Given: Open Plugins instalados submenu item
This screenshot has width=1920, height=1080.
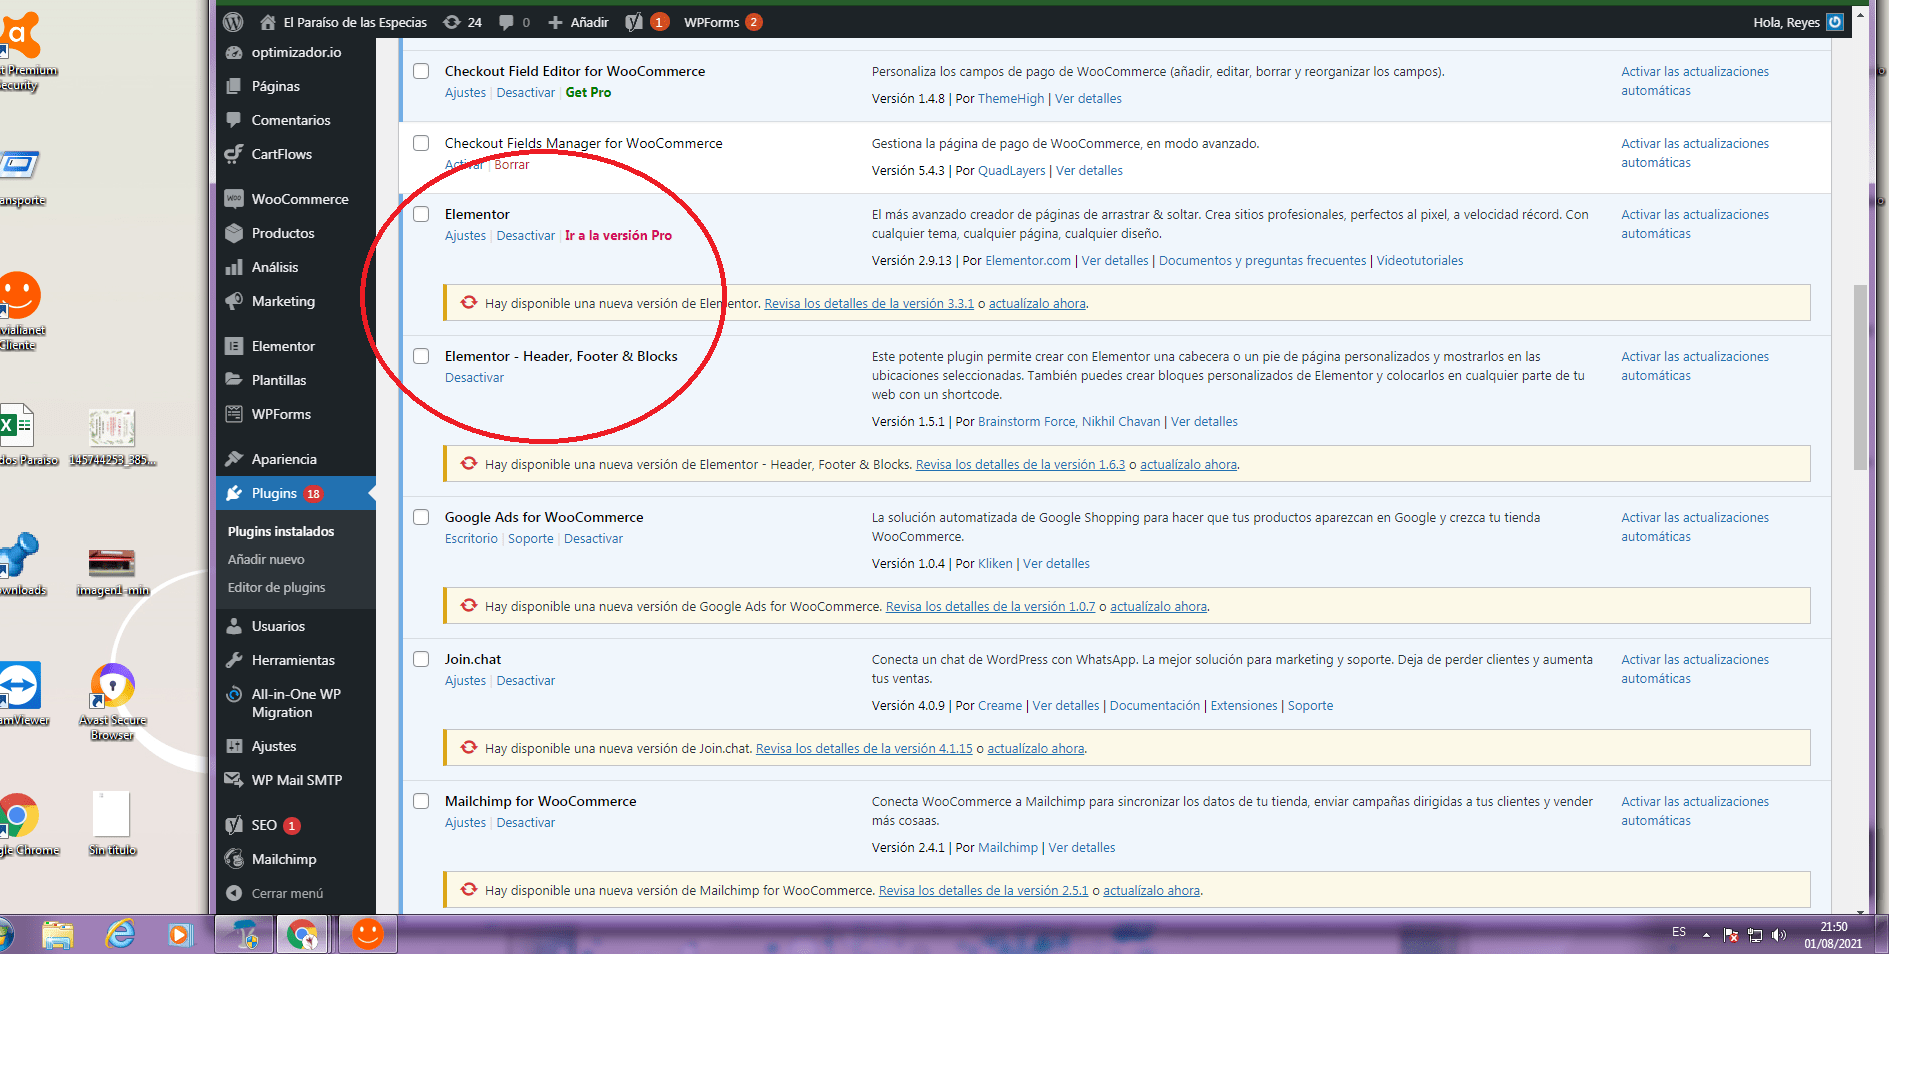Looking at the screenshot, I should [281, 531].
